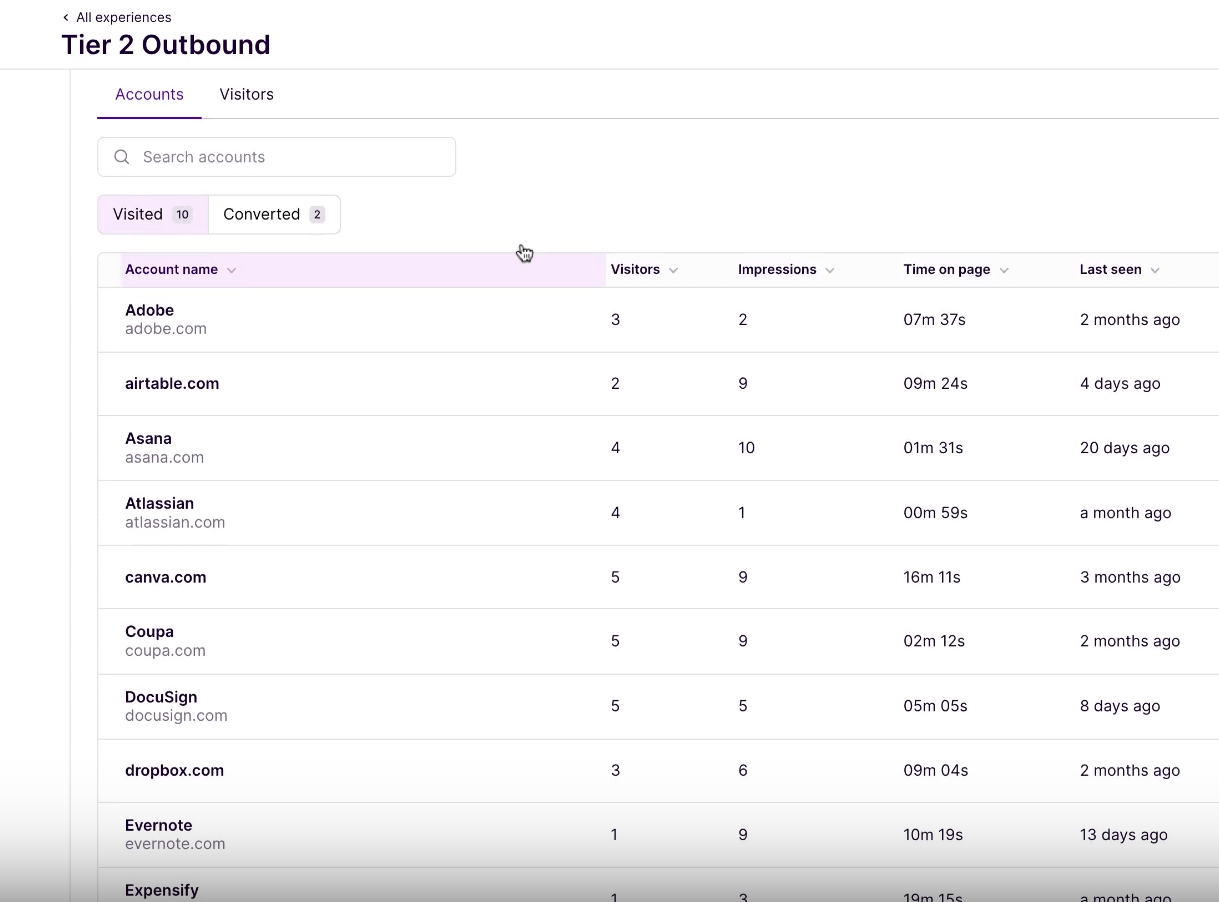The width and height of the screenshot is (1219, 902).
Task: Sort by Time on page column
Action: click(956, 270)
